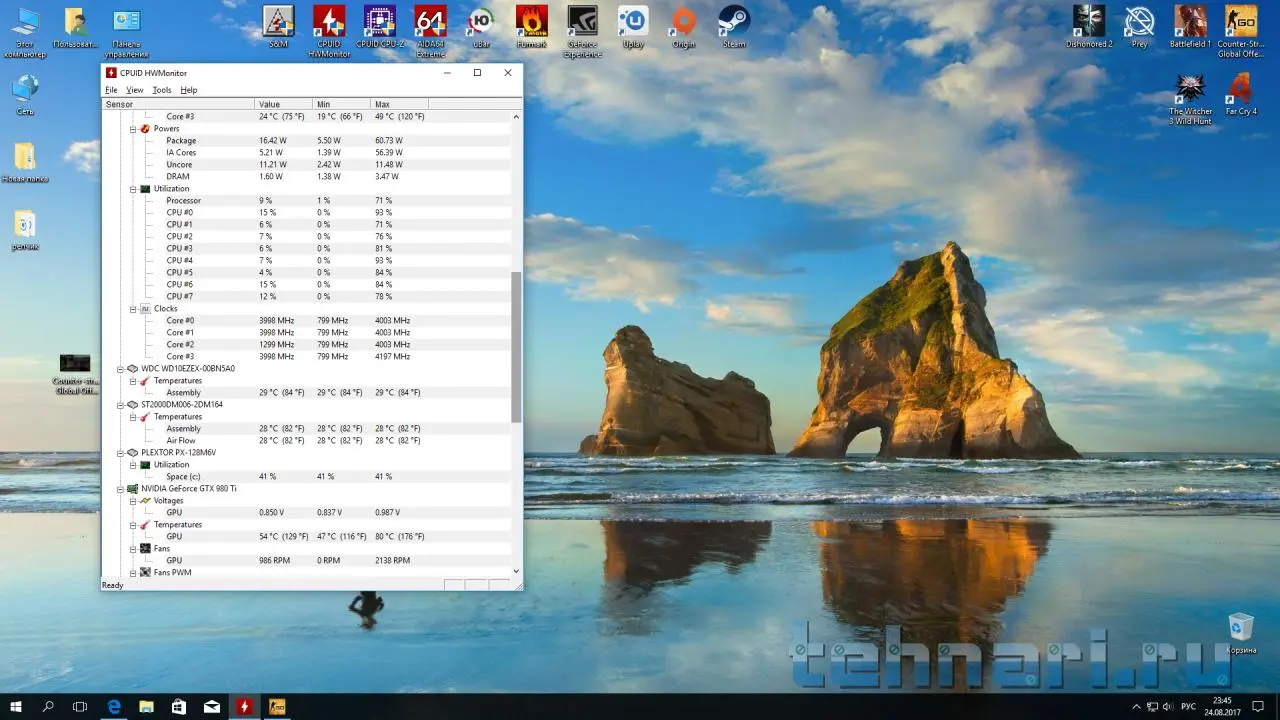Open the View menu
1280x720 pixels.
(x=134, y=90)
